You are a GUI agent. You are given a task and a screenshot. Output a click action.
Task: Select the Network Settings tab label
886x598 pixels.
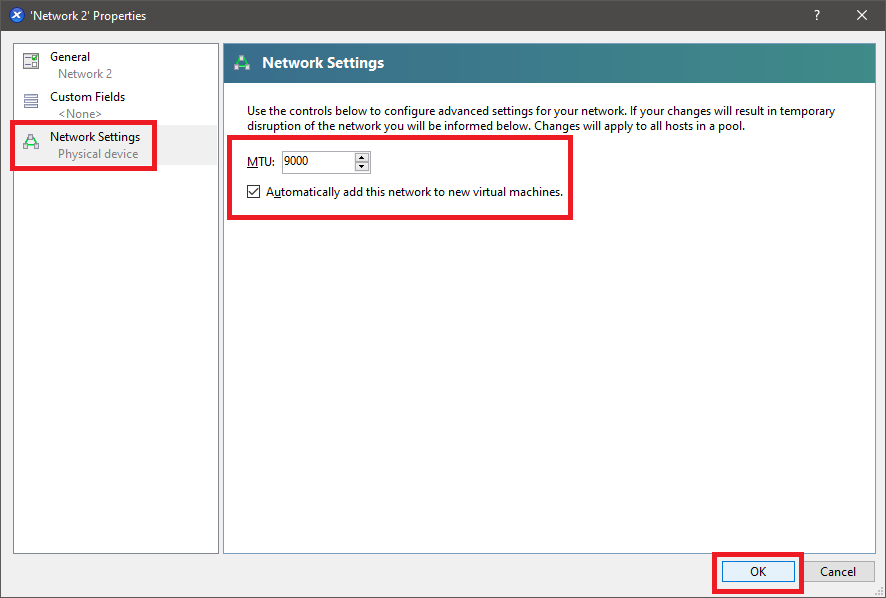pyautogui.click(x=95, y=137)
